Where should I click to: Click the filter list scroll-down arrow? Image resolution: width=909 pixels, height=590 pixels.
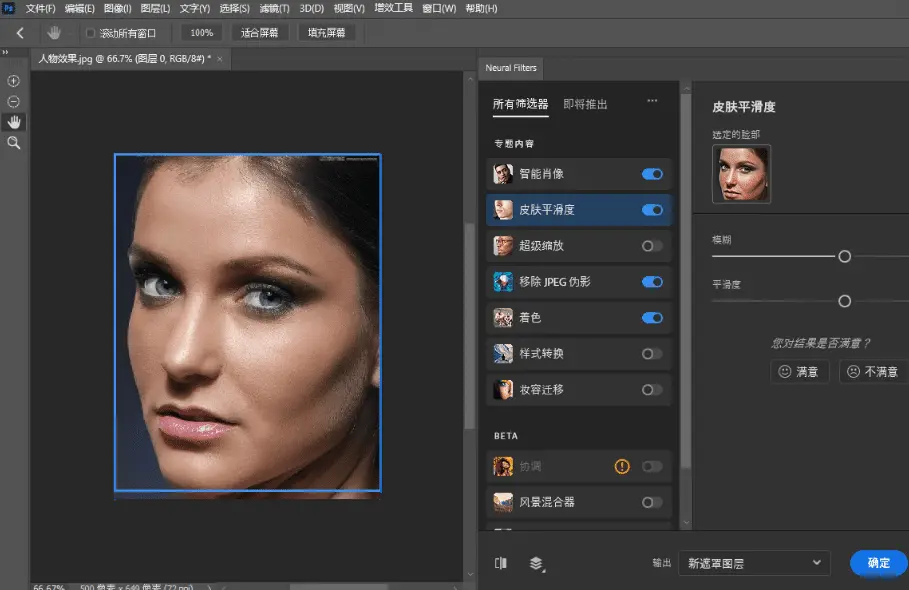click(x=686, y=522)
